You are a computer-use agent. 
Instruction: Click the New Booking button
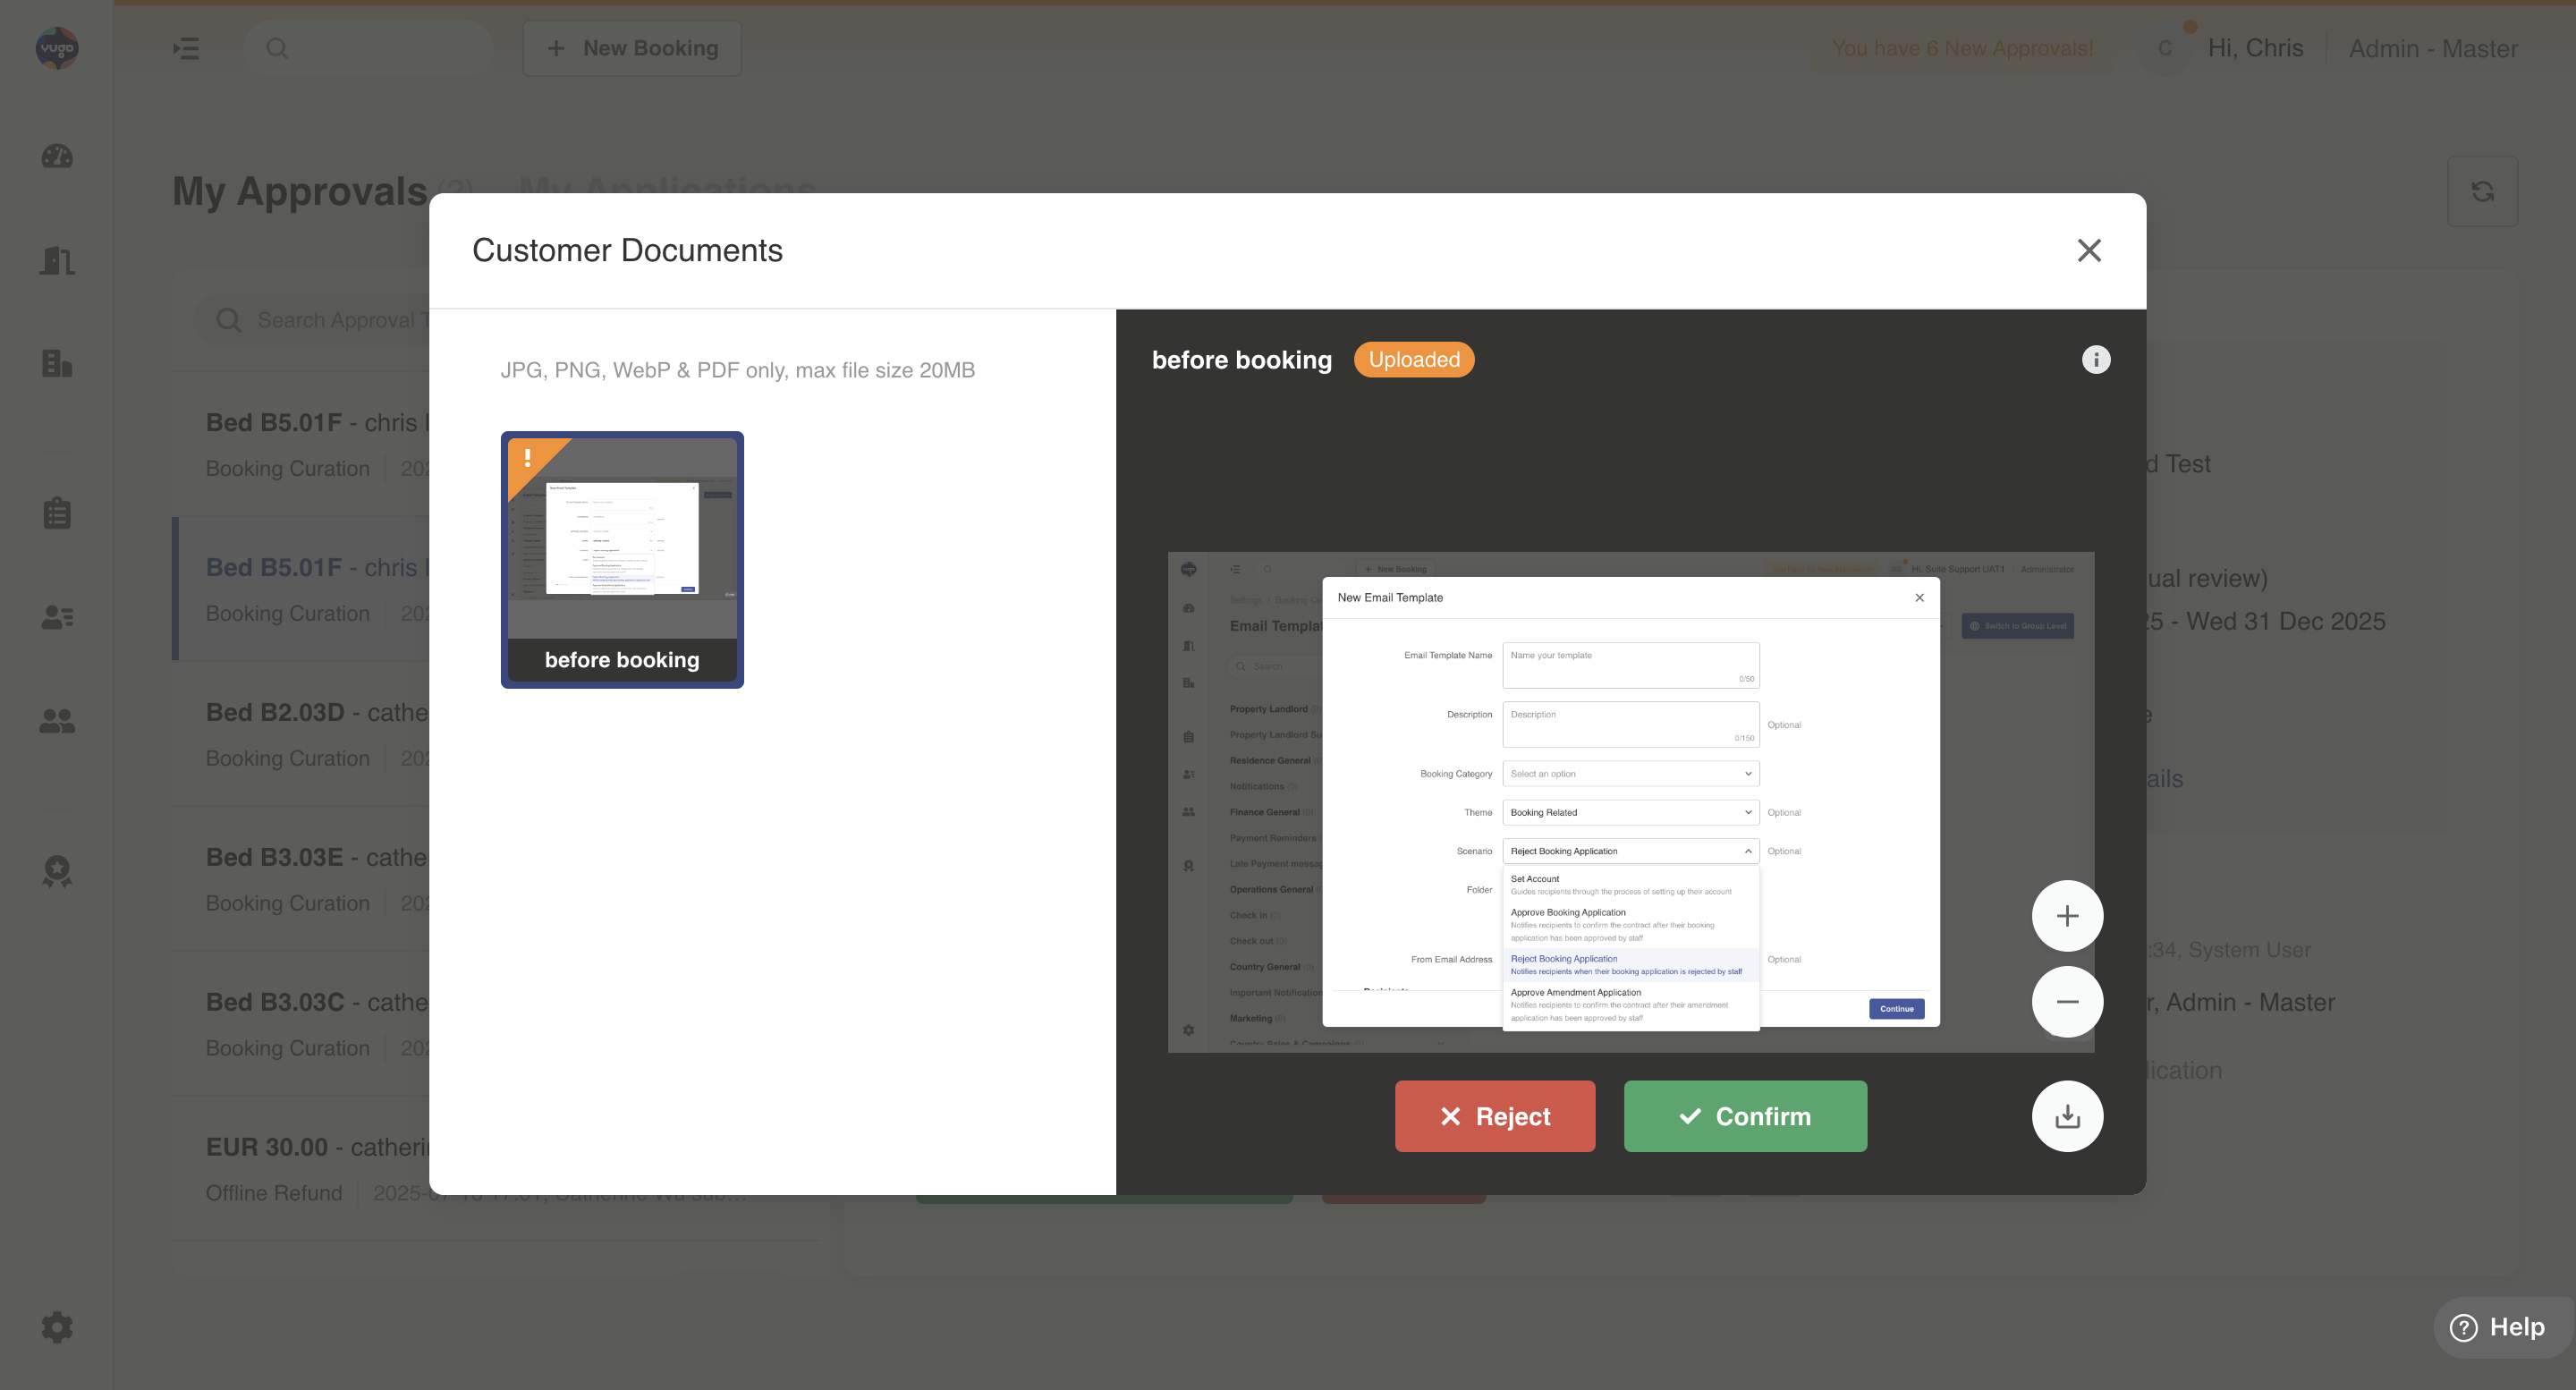[632, 48]
